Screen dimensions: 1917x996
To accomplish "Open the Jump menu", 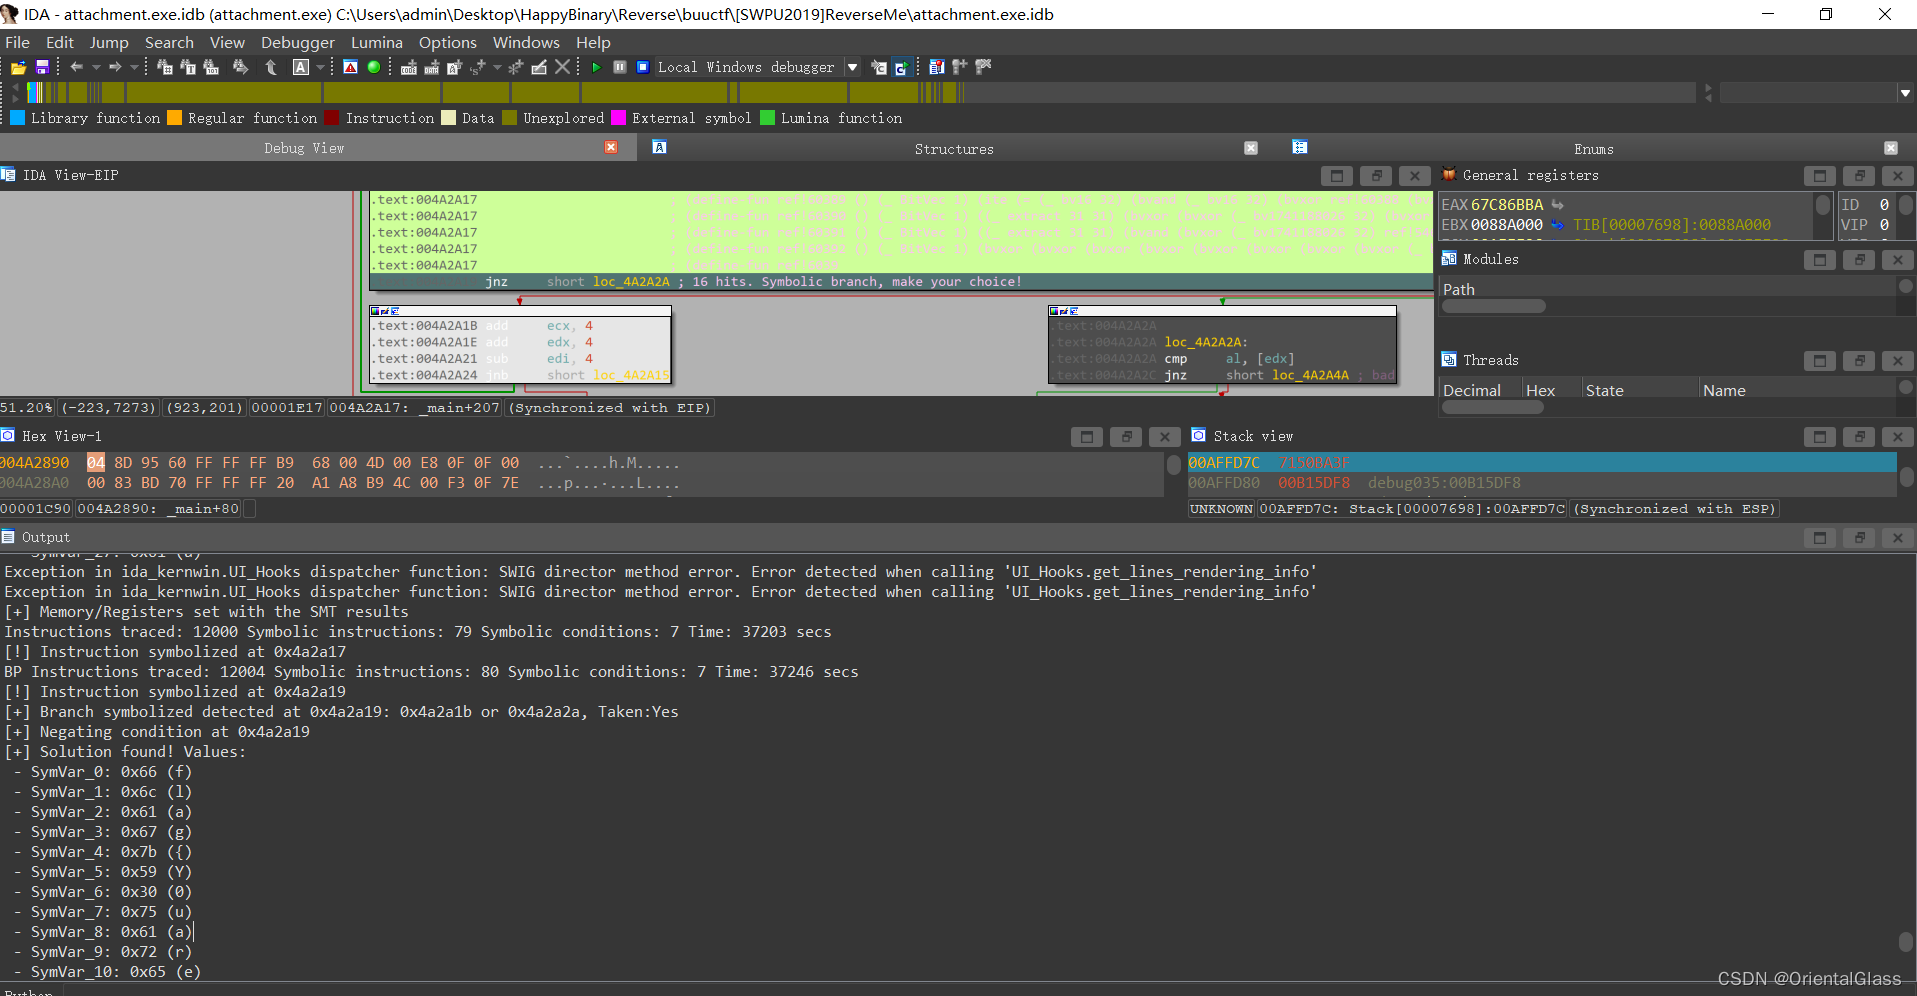I will [109, 42].
